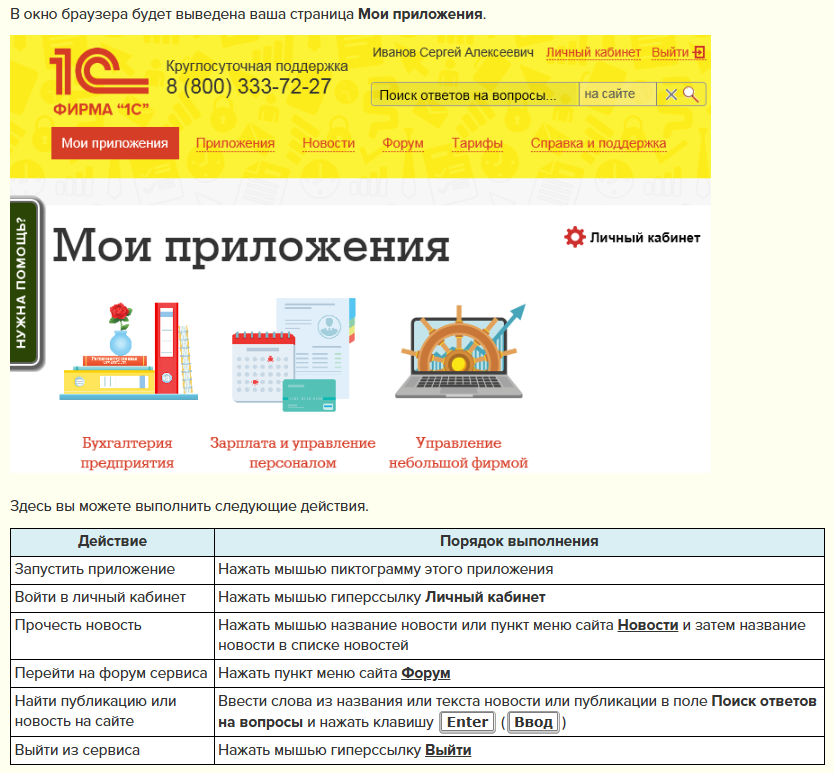Clear search with the X icon

pyautogui.click(x=671, y=95)
